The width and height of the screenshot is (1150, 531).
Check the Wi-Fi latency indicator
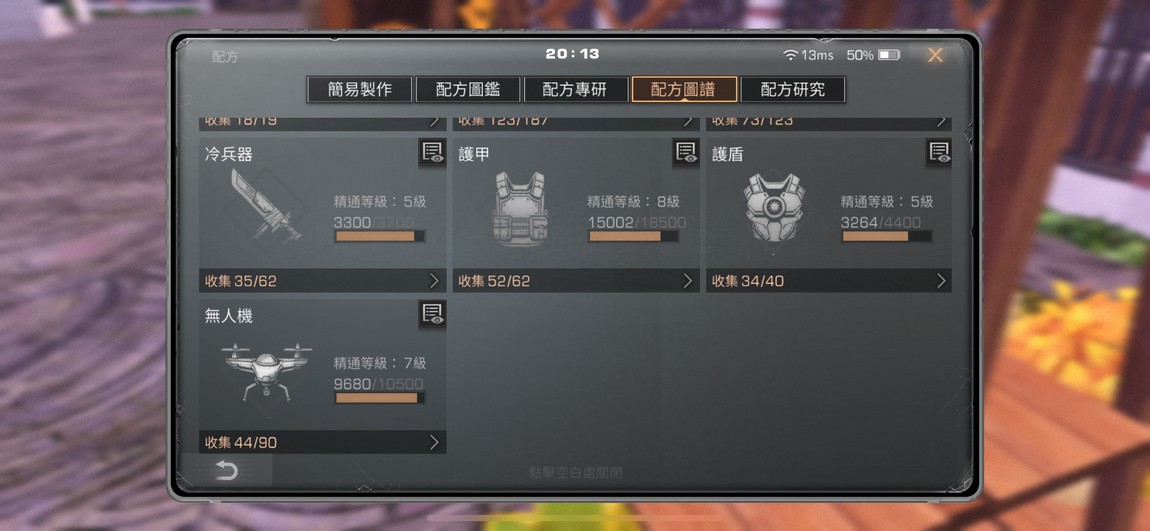[x=808, y=55]
